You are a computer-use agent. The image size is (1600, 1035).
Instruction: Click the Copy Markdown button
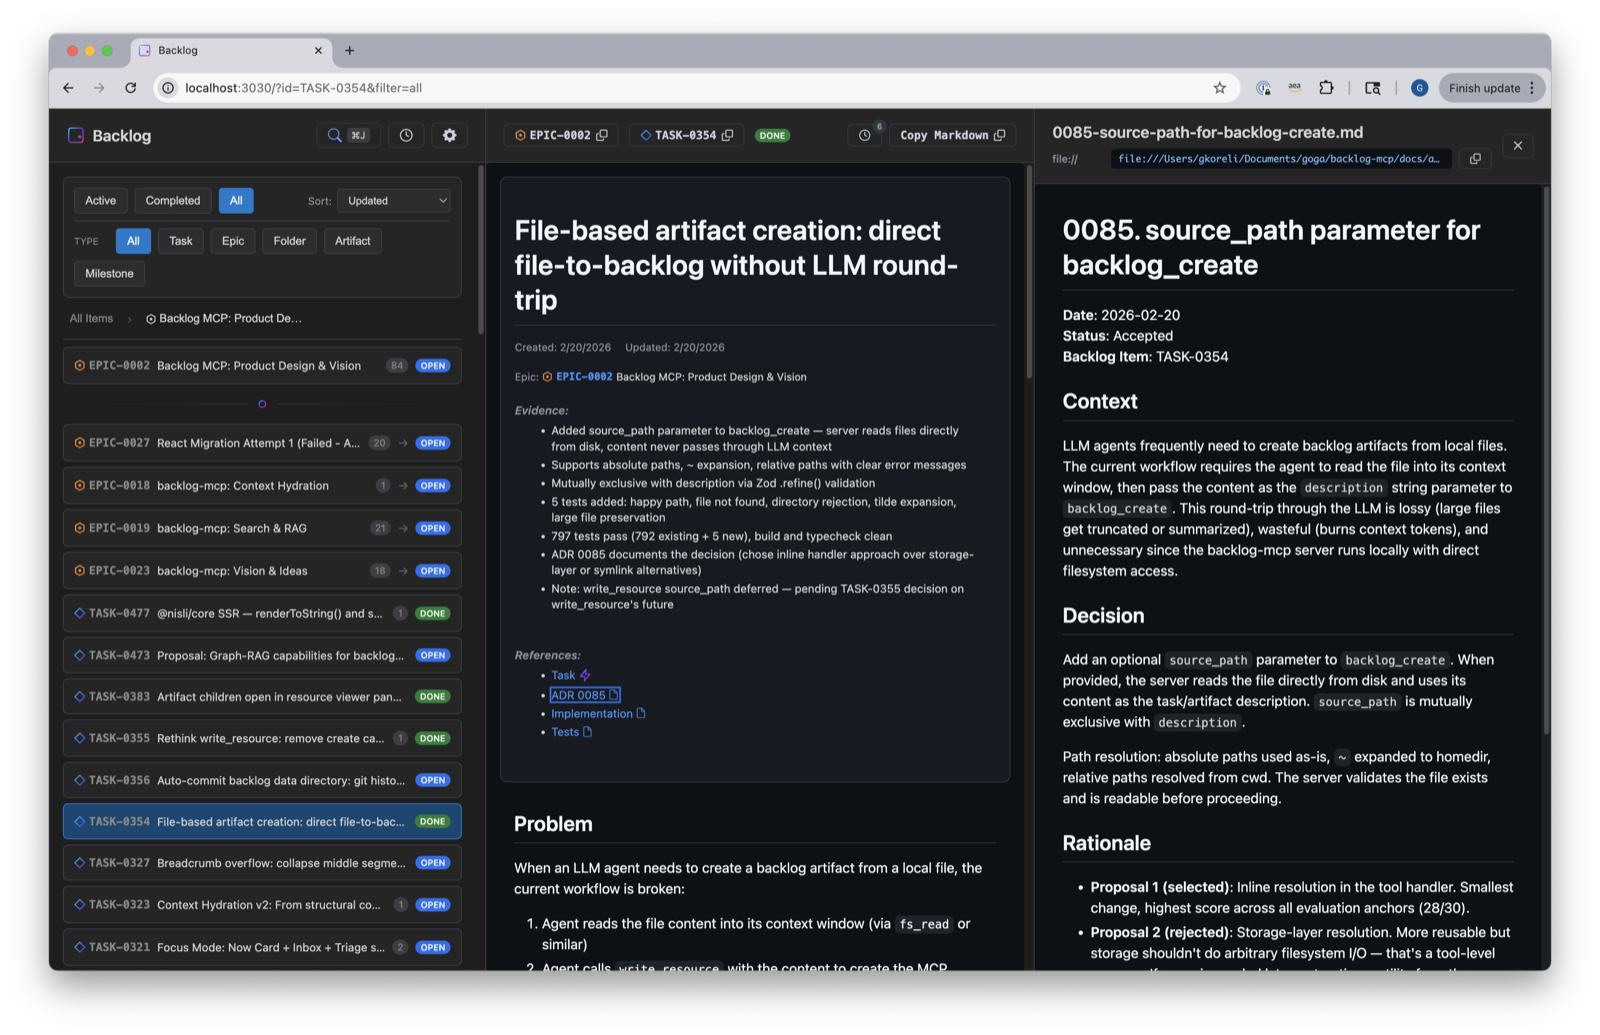click(952, 136)
